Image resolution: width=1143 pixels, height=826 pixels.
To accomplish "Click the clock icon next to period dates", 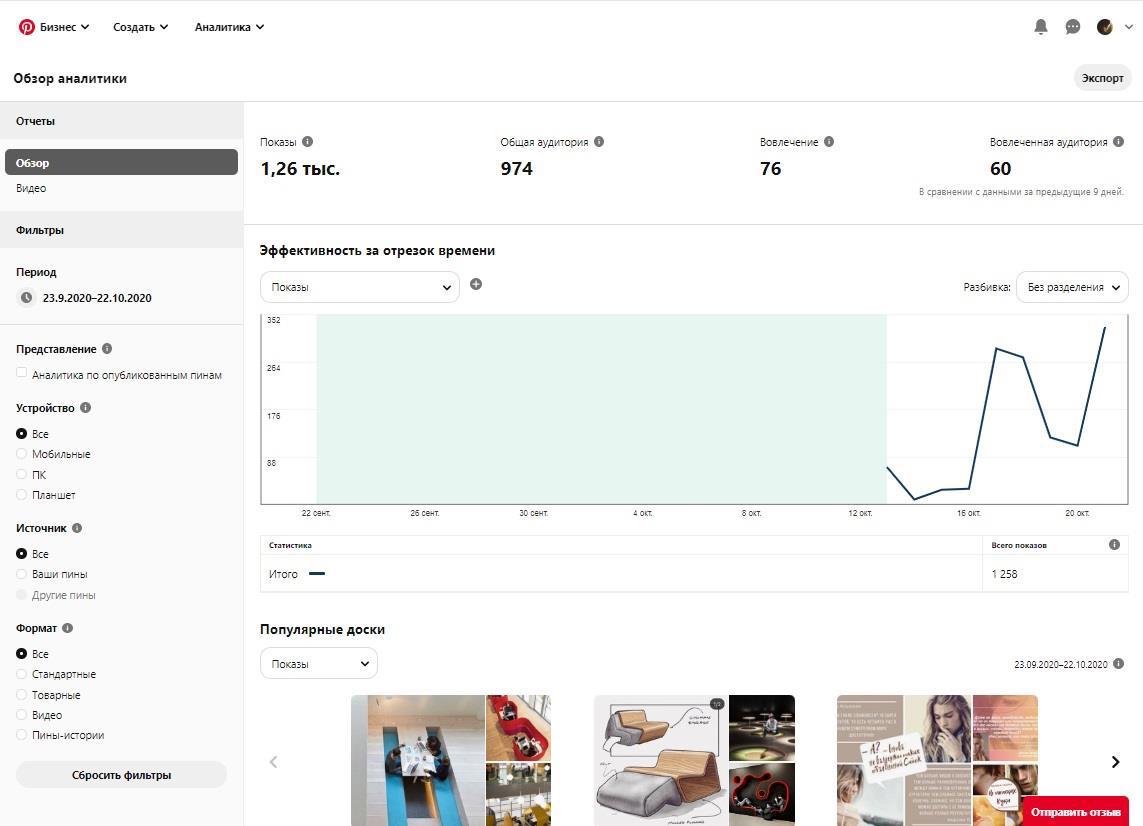I will click(x=26, y=298).
